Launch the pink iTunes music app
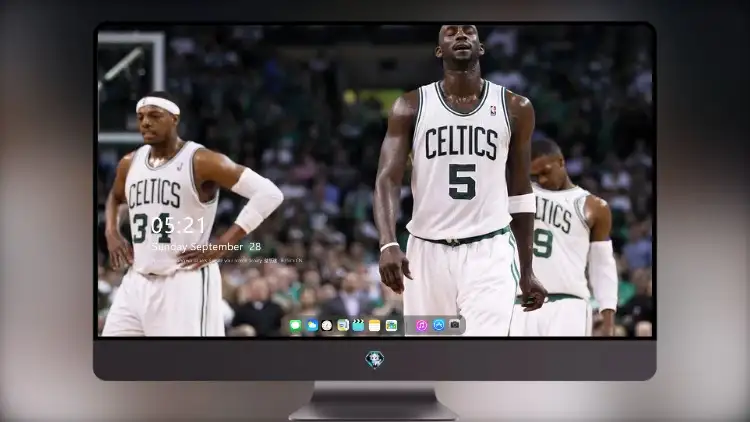750x422 pixels. [x=421, y=325]
